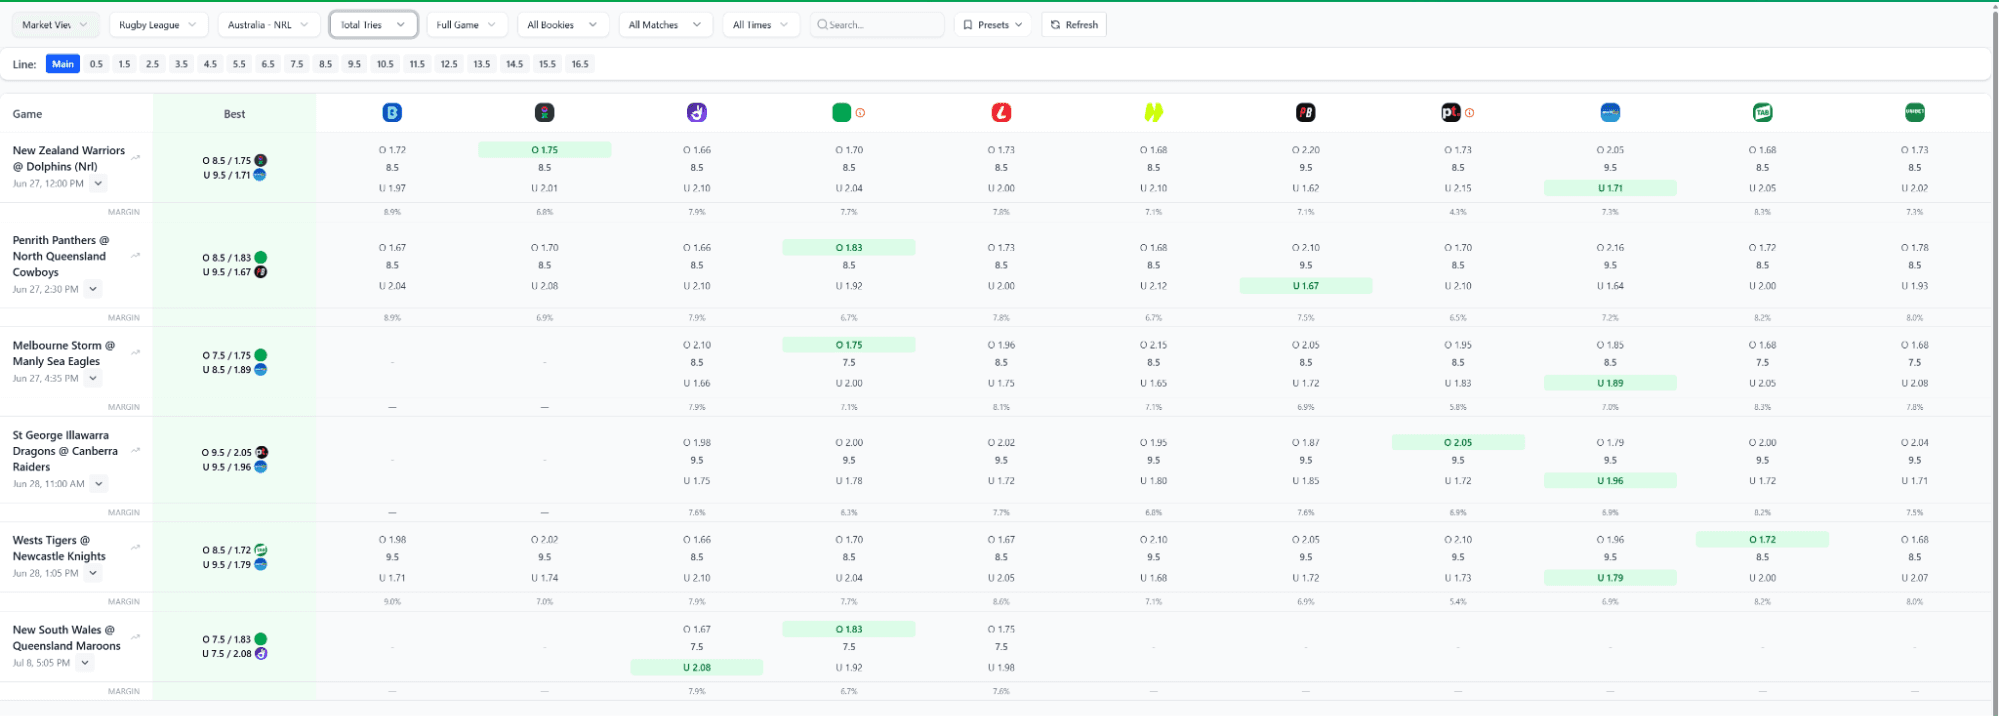
Task: Click the black 'pt' bookmaker logo header
Action: click(1451, 113)
